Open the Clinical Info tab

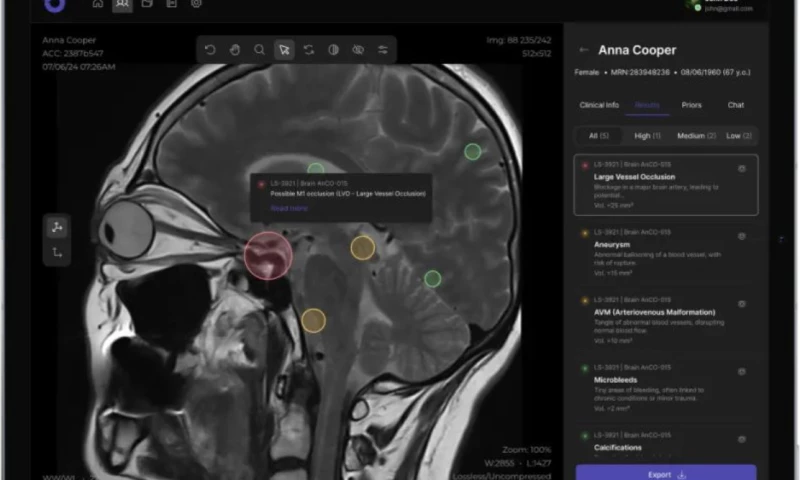(599, 105)
